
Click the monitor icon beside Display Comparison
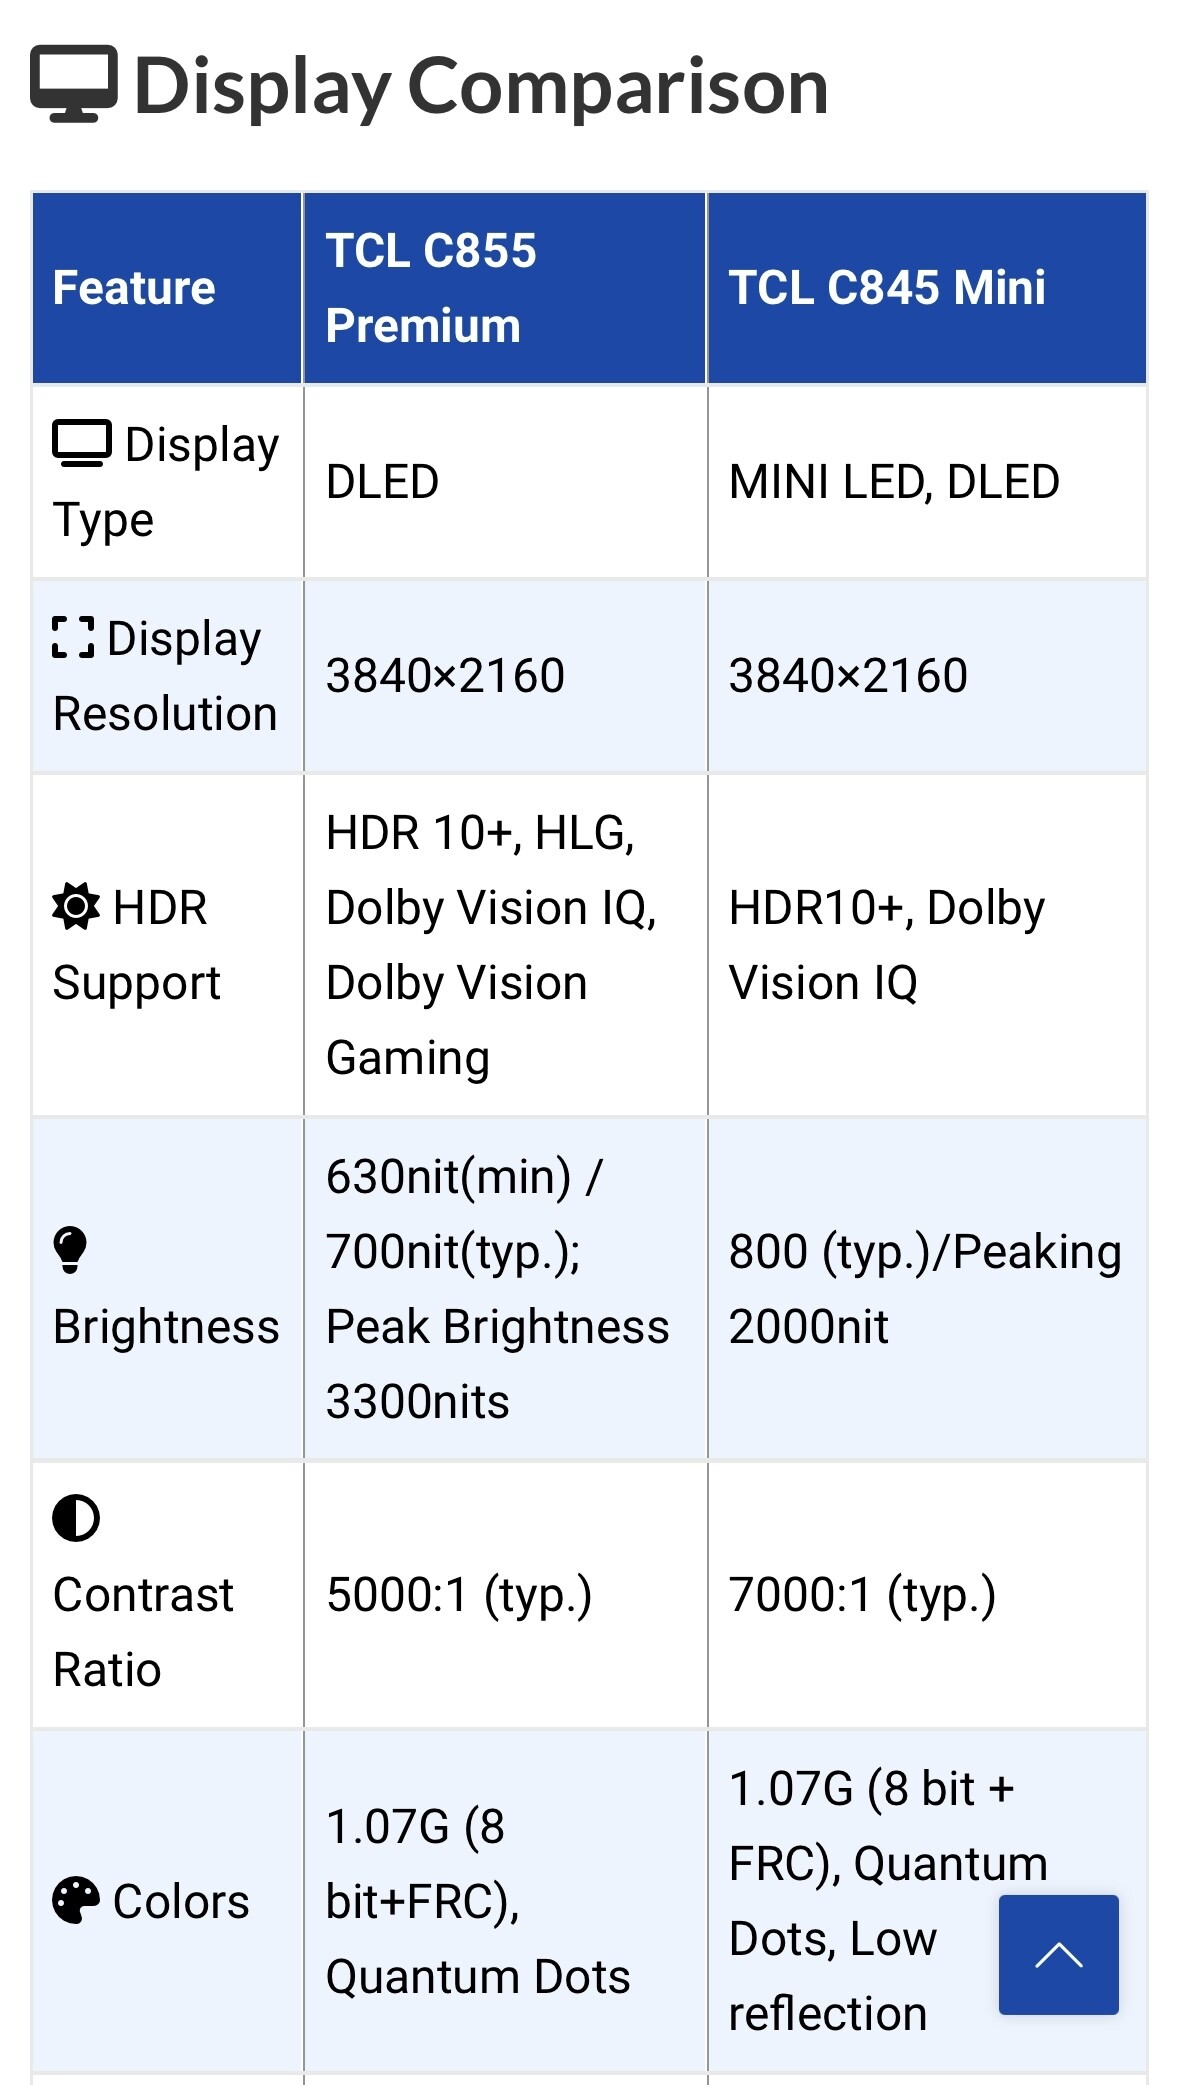tap(73, 84)
